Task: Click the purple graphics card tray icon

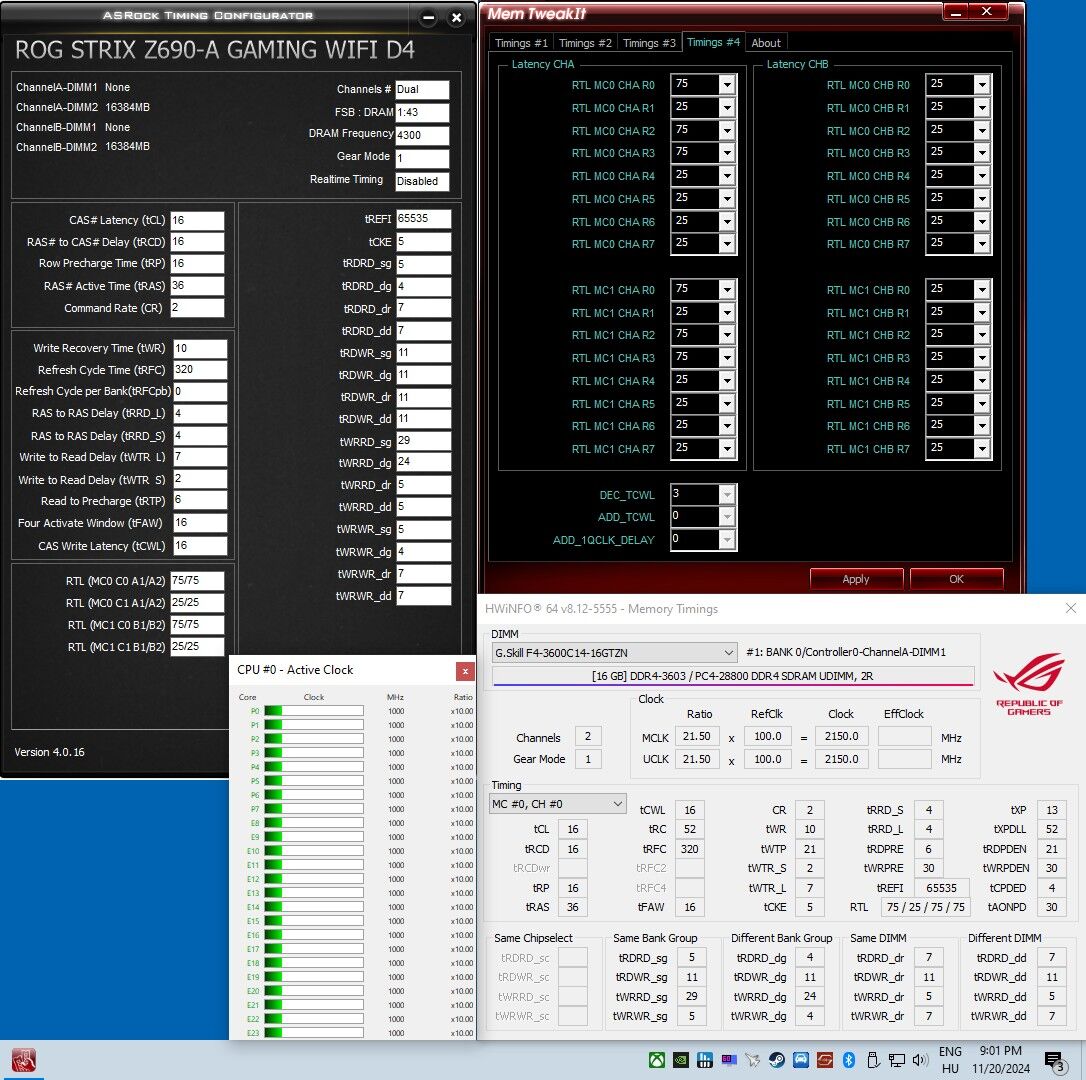Action: point(729,1060)
